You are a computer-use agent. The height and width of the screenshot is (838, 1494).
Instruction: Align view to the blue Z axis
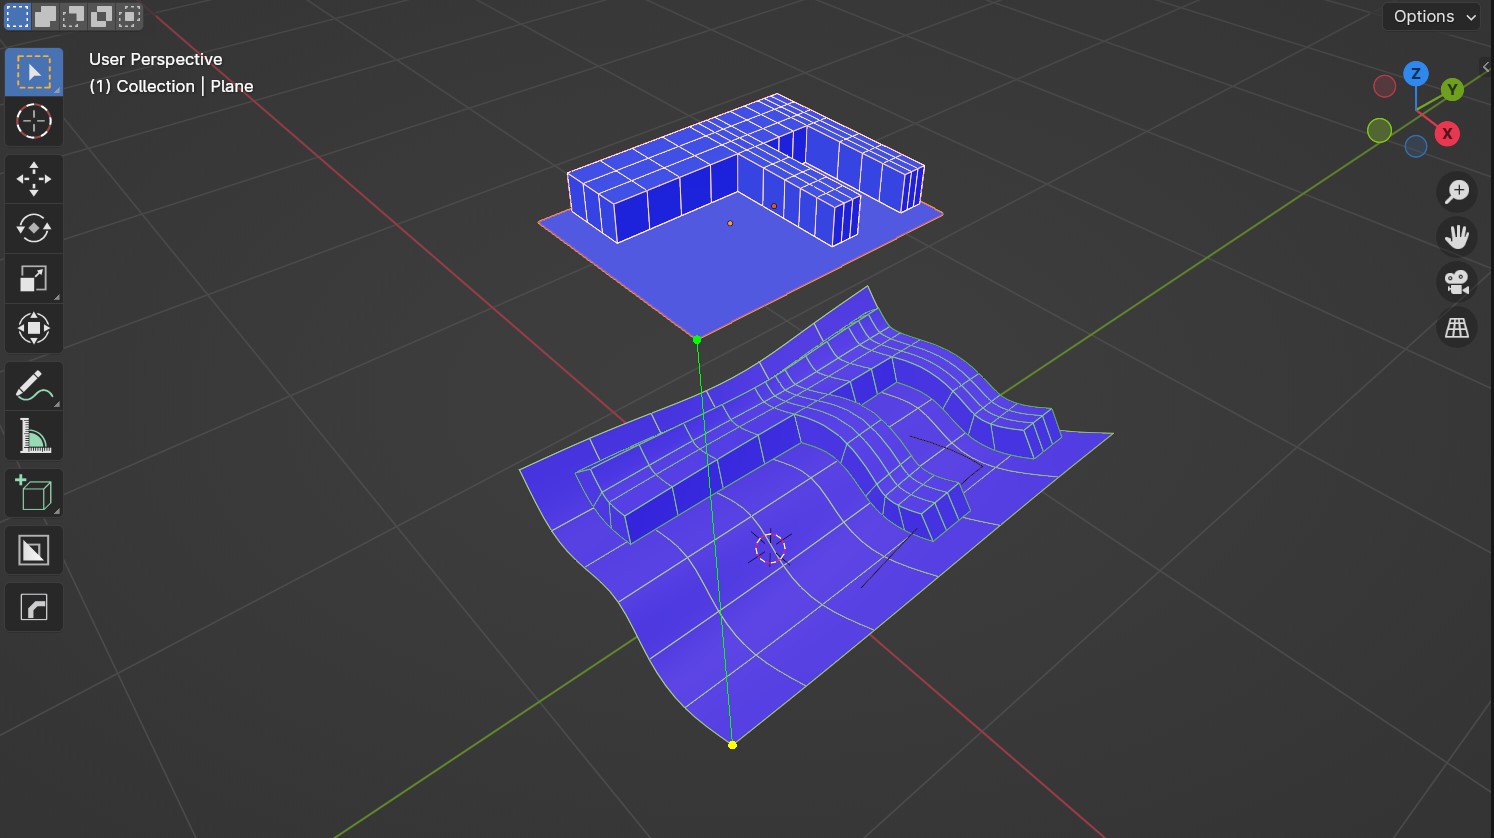[1415, 73]
